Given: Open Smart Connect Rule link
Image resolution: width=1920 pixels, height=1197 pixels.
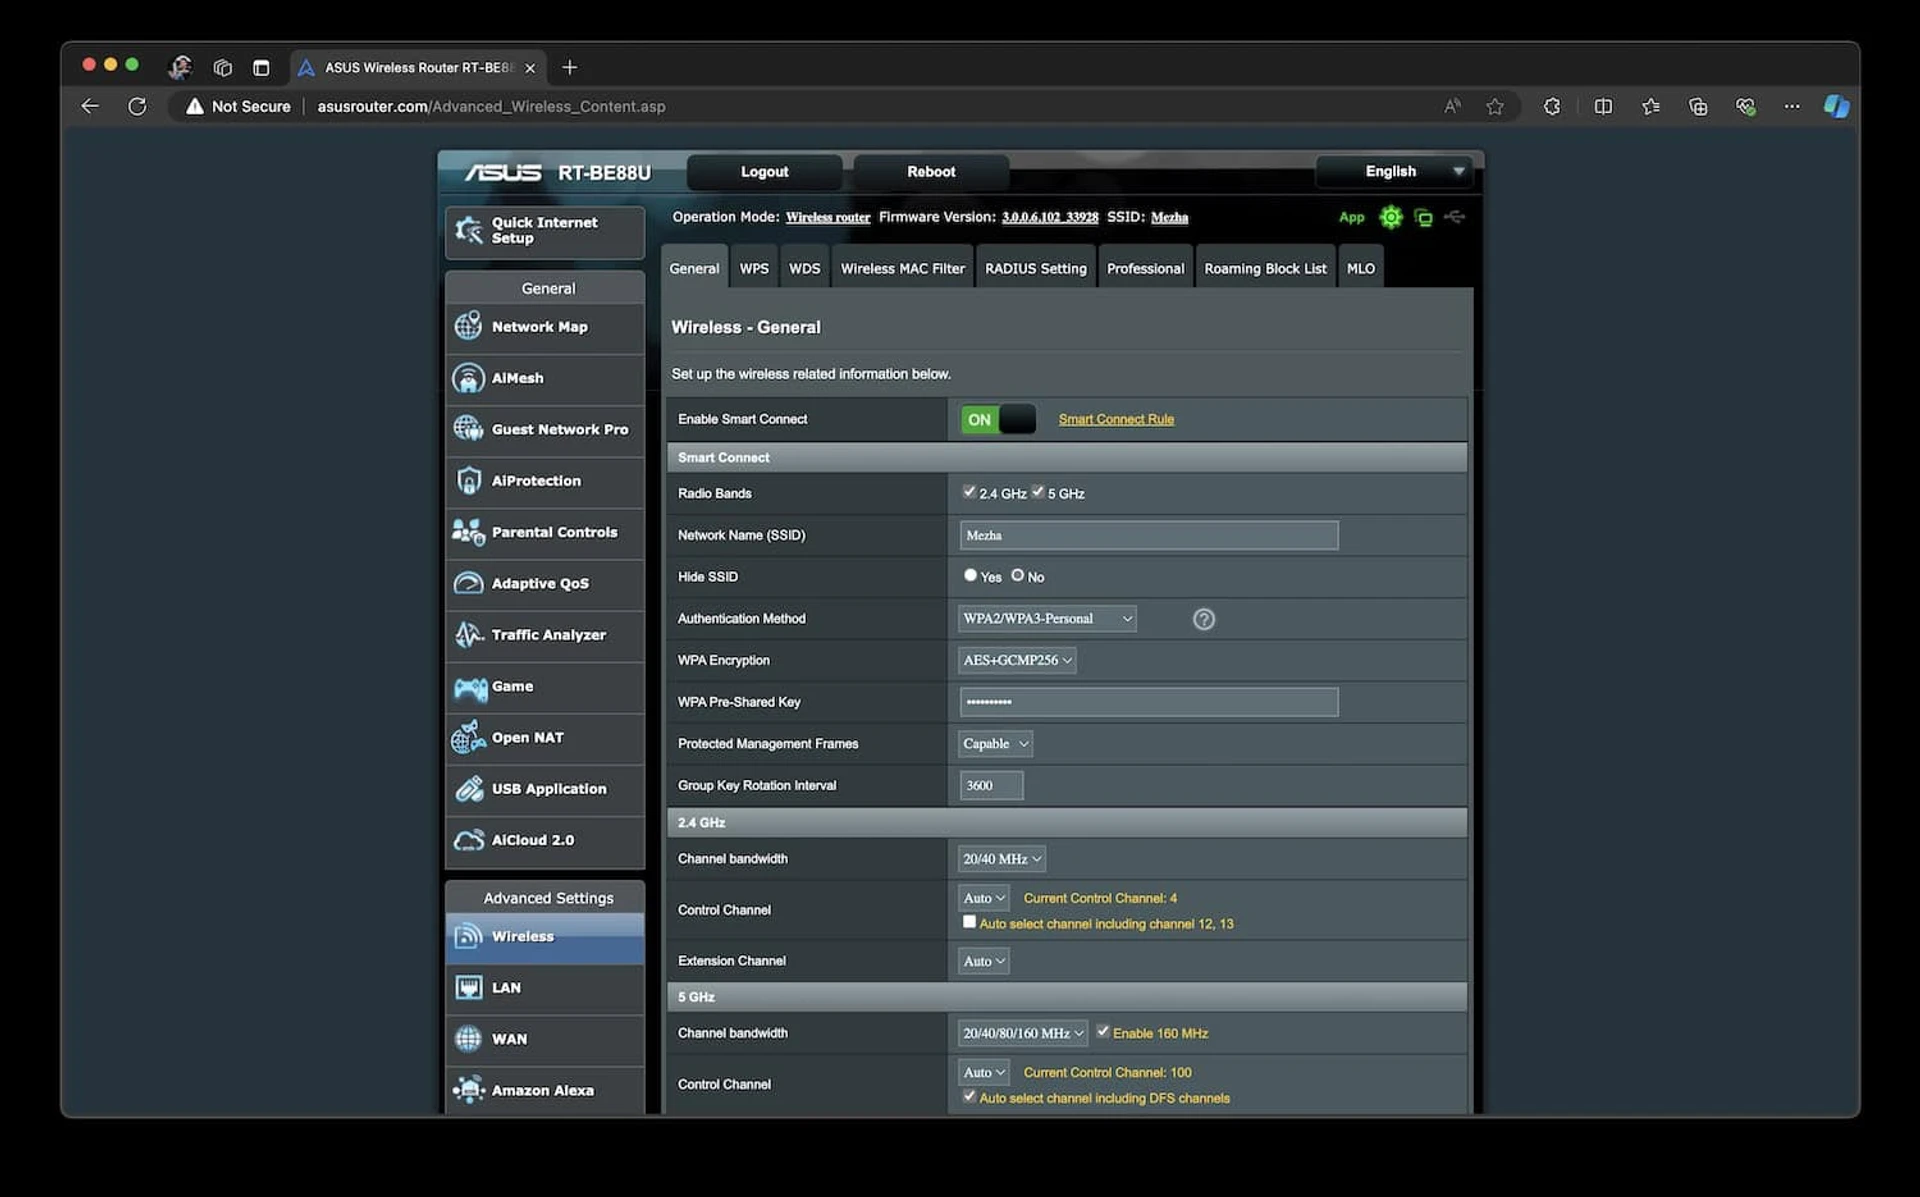Looking at the screenshot, I should [x=1116, y=420].
